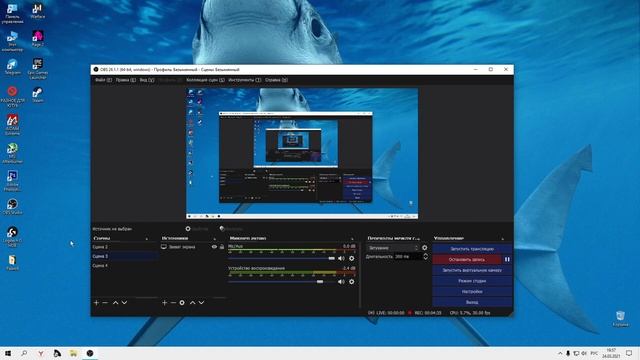
Task: Open the Yandex browser from the taskbar
Action: click(x=41, y=353)
